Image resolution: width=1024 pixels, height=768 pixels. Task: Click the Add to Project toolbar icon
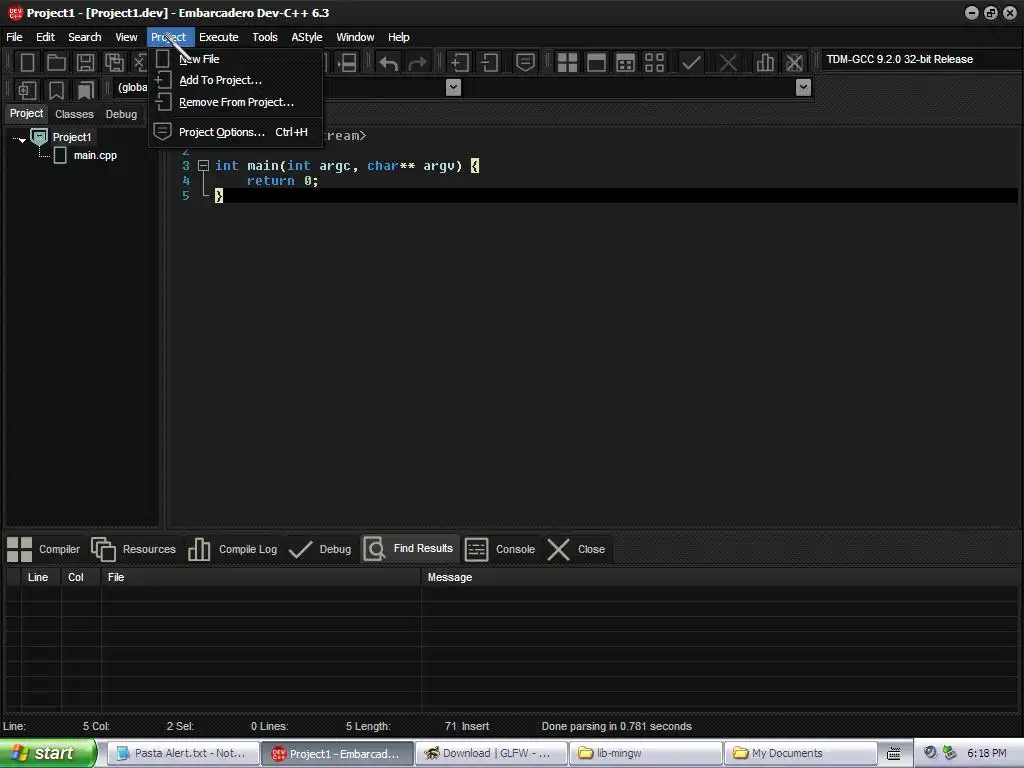[460, 63]
